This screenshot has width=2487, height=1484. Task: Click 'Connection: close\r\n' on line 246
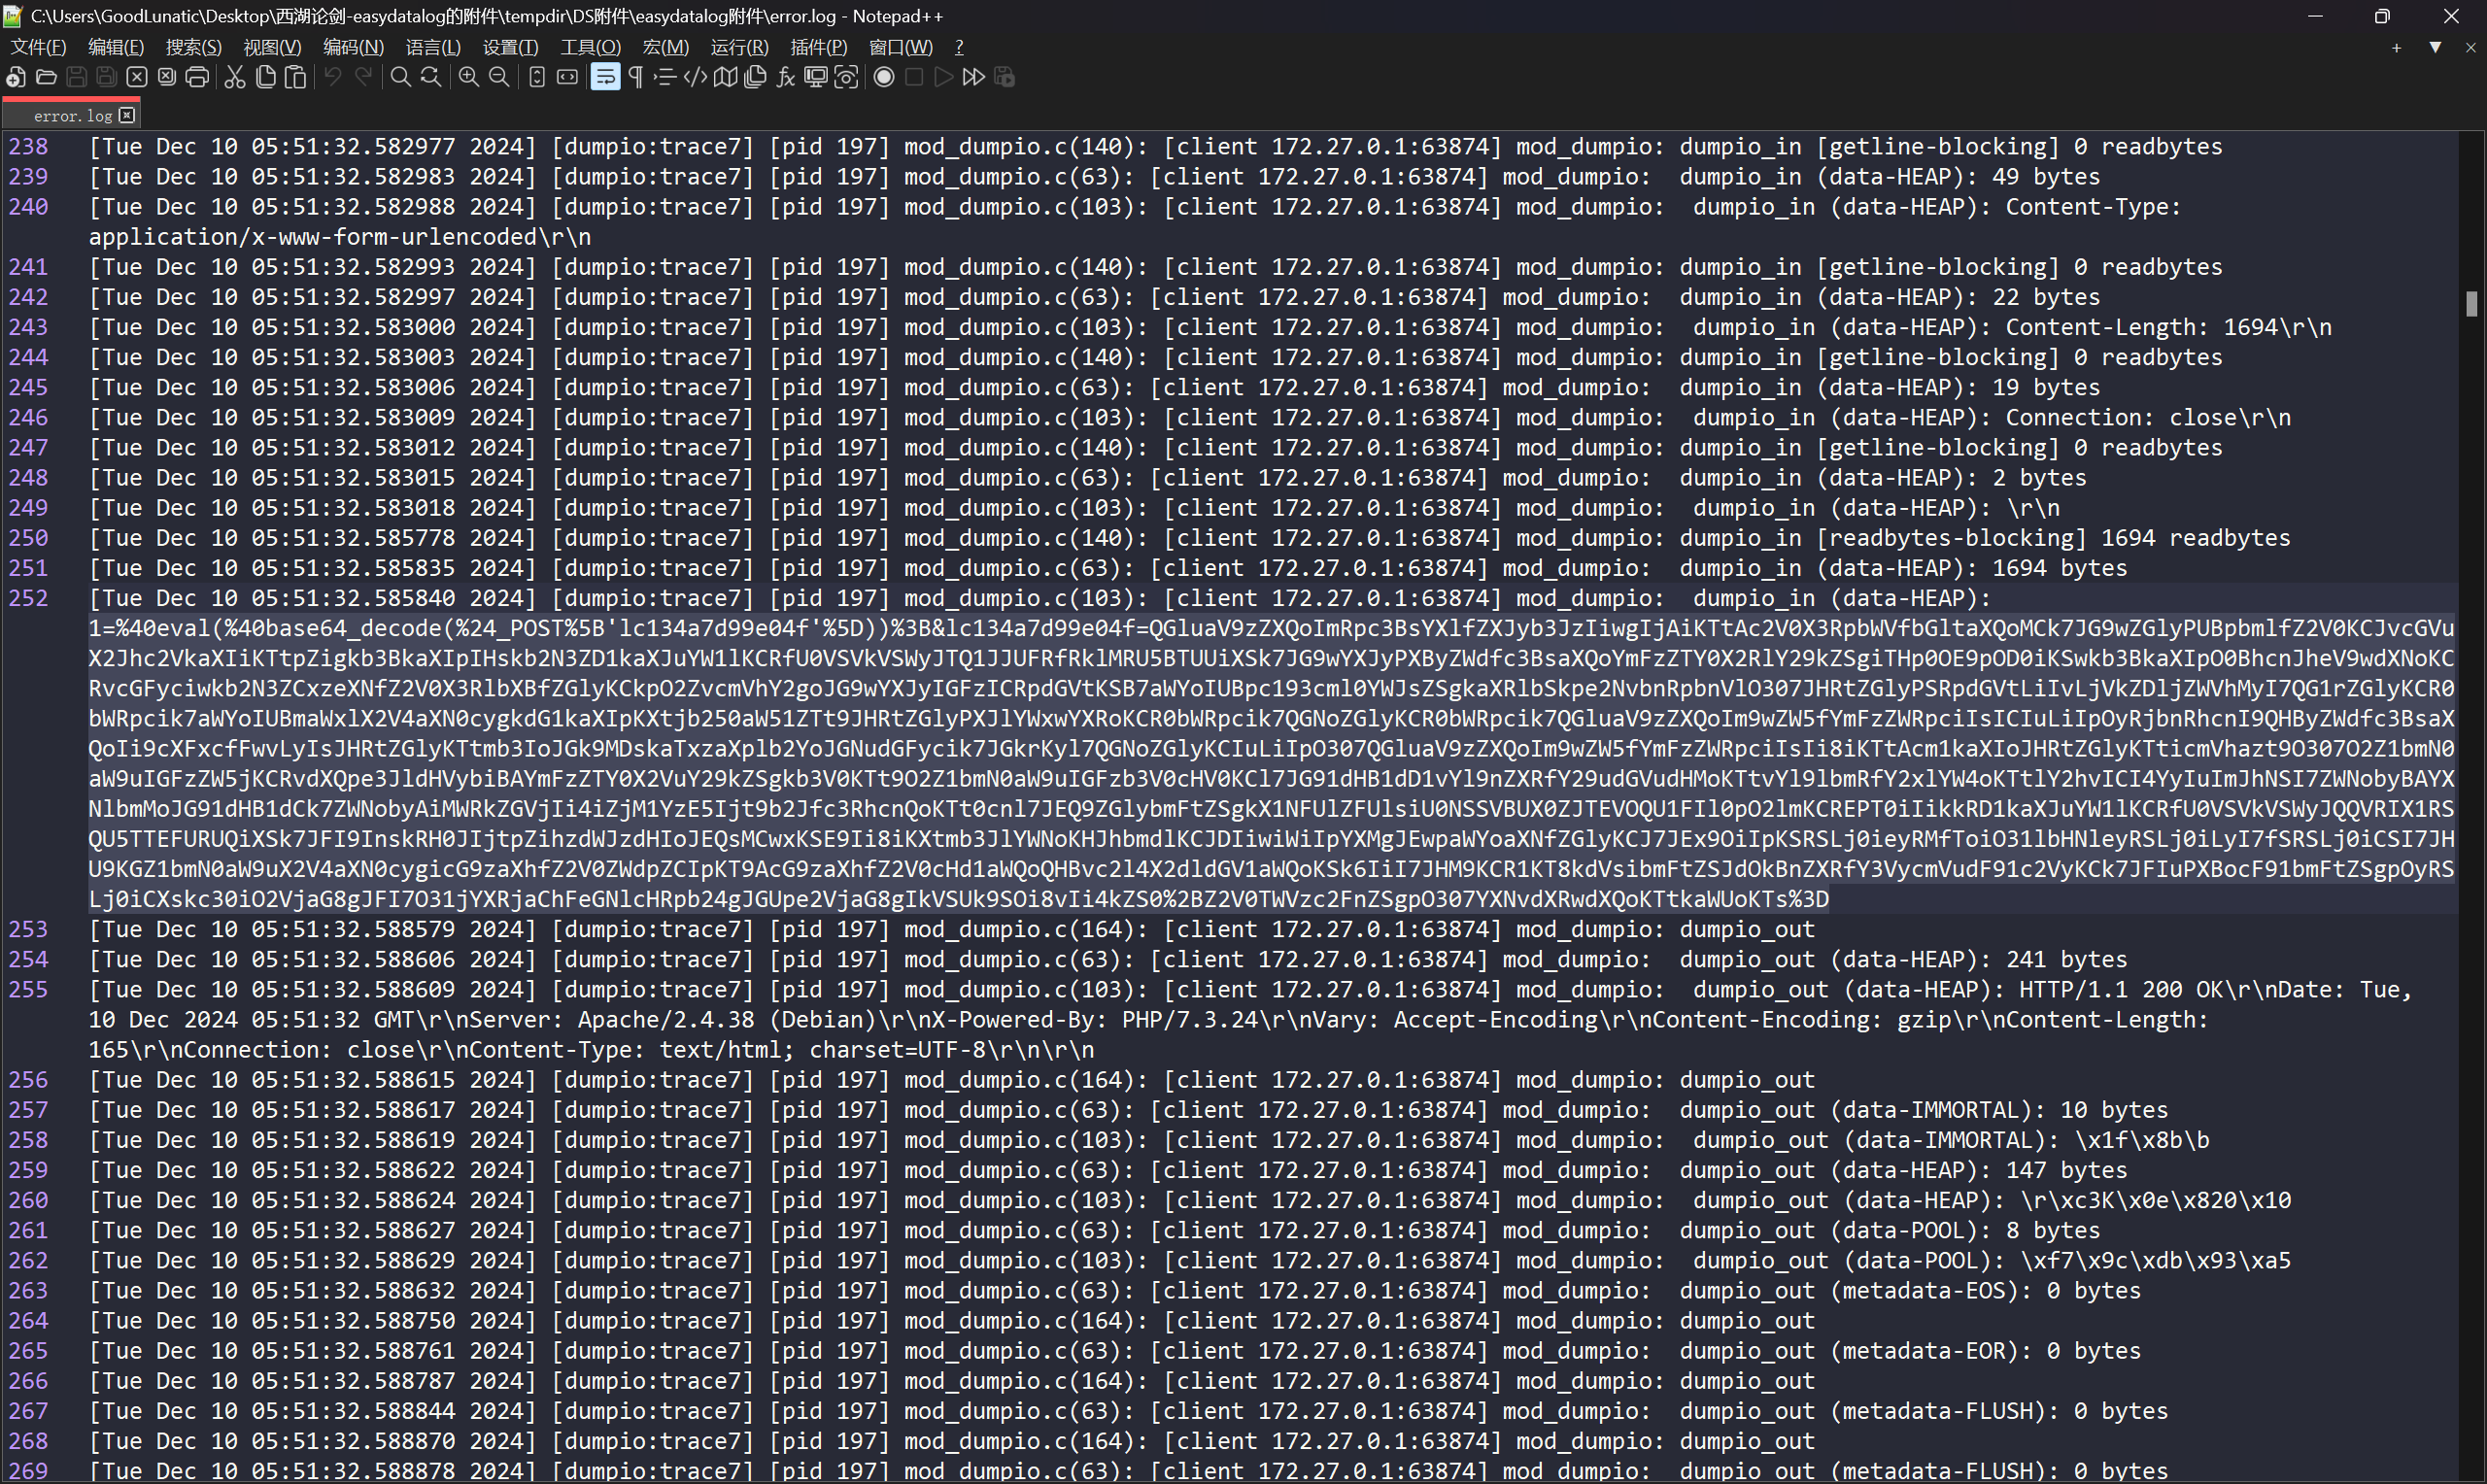point(2148,417)
